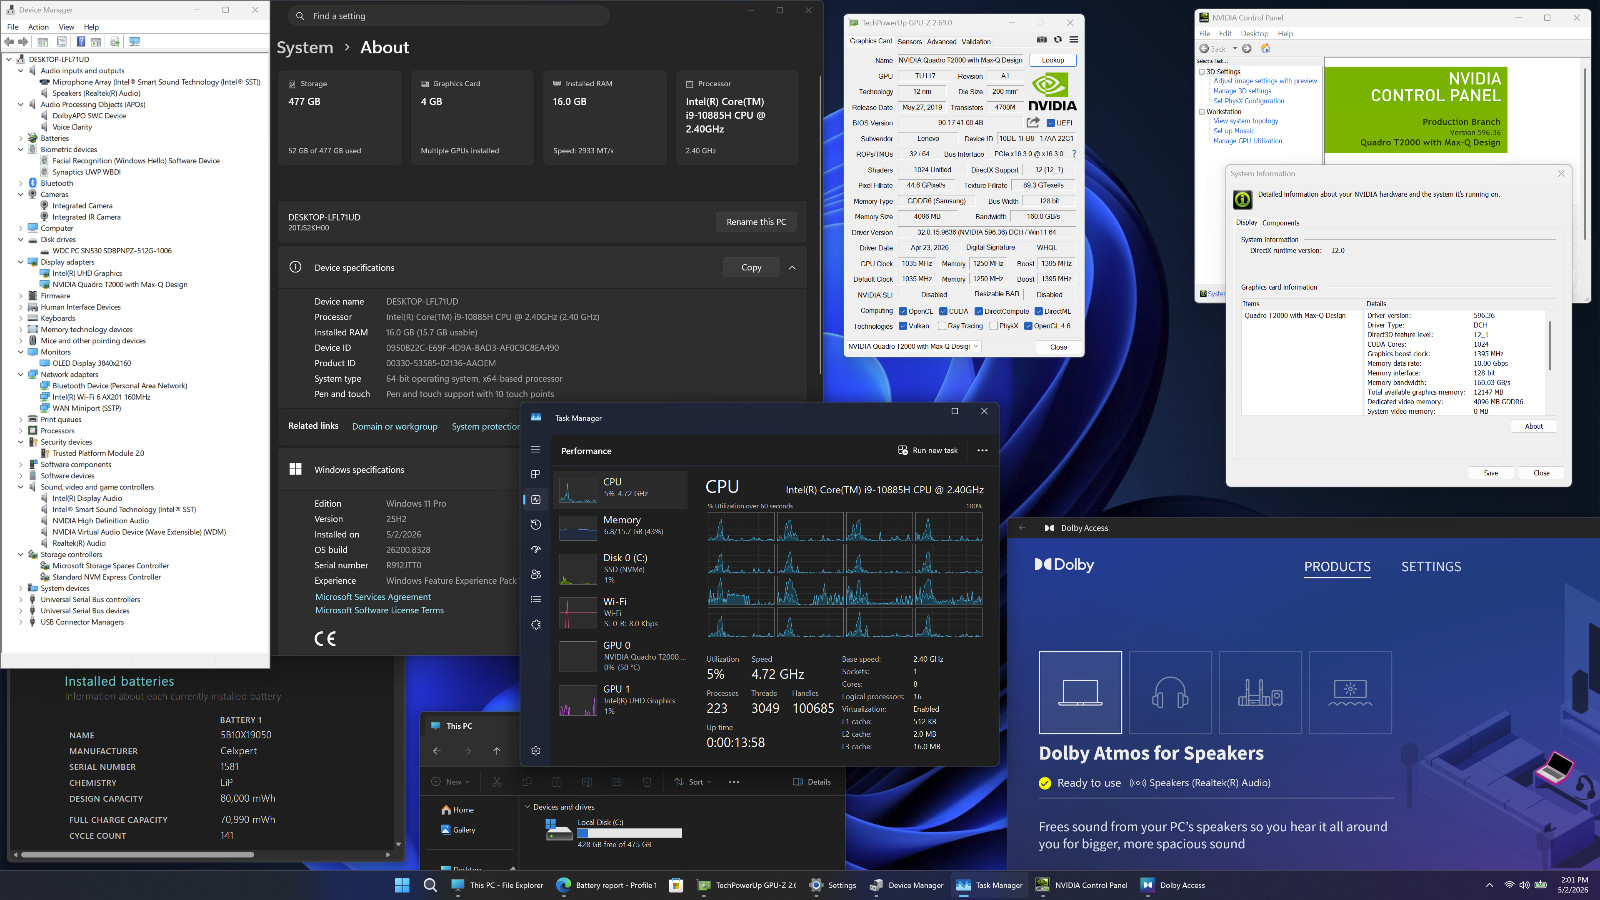Open Task Manager settings gear icon
Screen dimensions: 1600x900
pyautogui.click(x=536, y=750)
